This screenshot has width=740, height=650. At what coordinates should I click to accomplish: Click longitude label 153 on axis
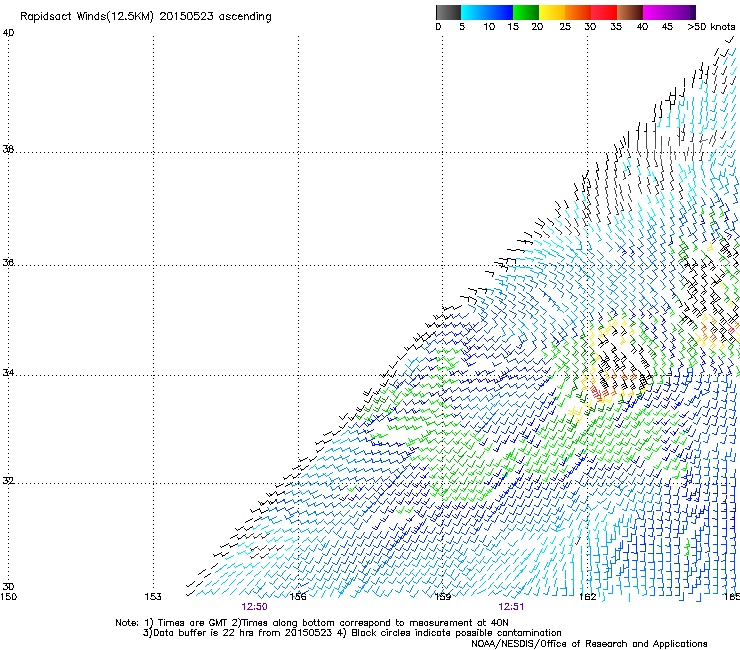pos(153,597)
